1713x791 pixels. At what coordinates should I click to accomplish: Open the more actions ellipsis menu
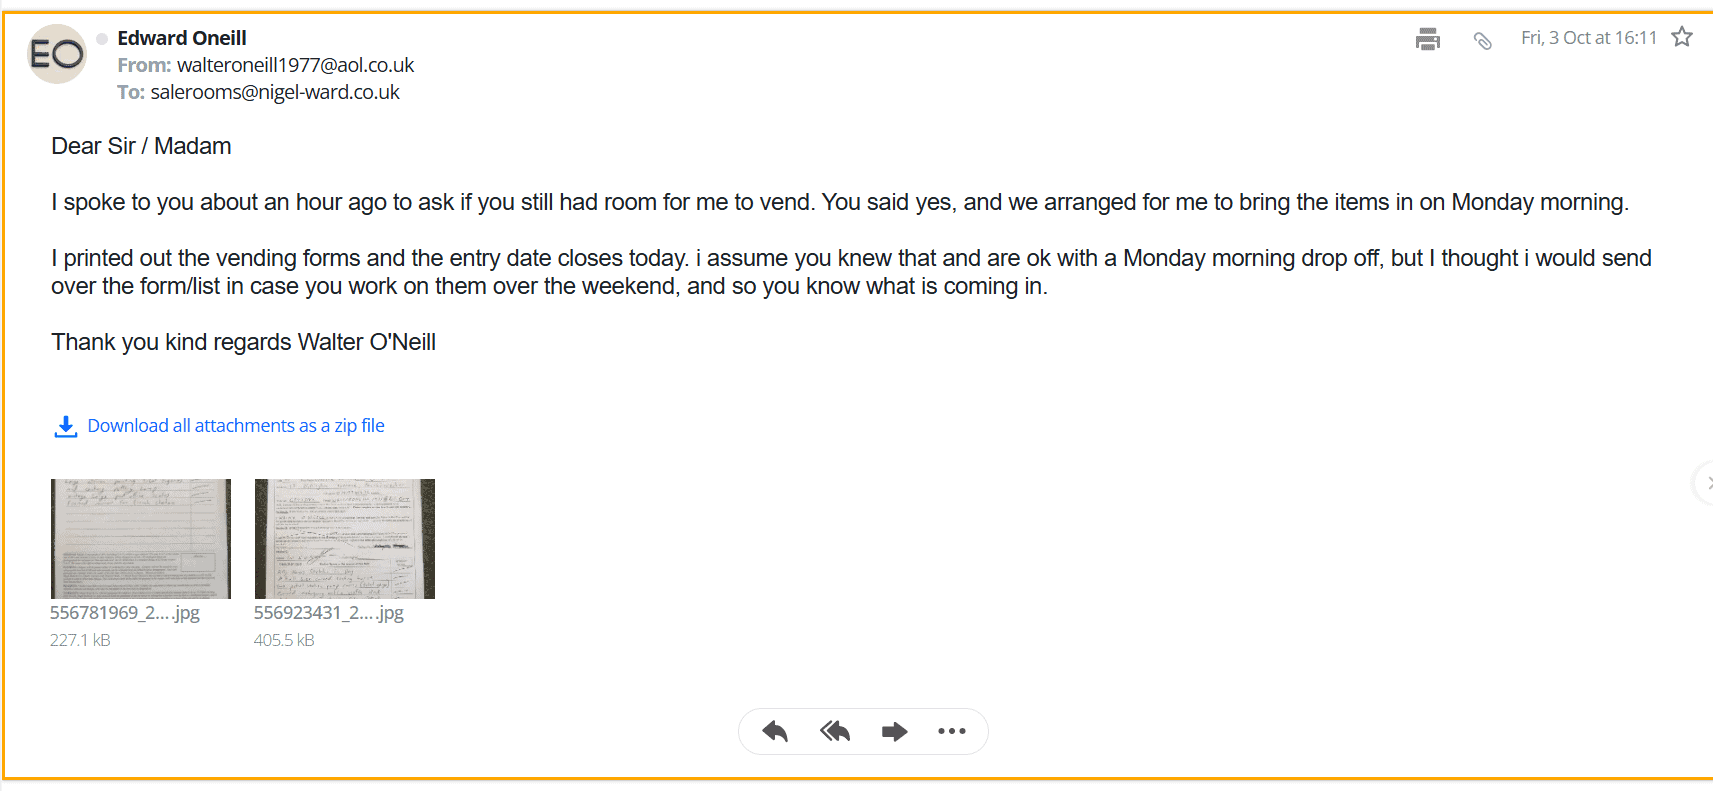pos(952,731)
